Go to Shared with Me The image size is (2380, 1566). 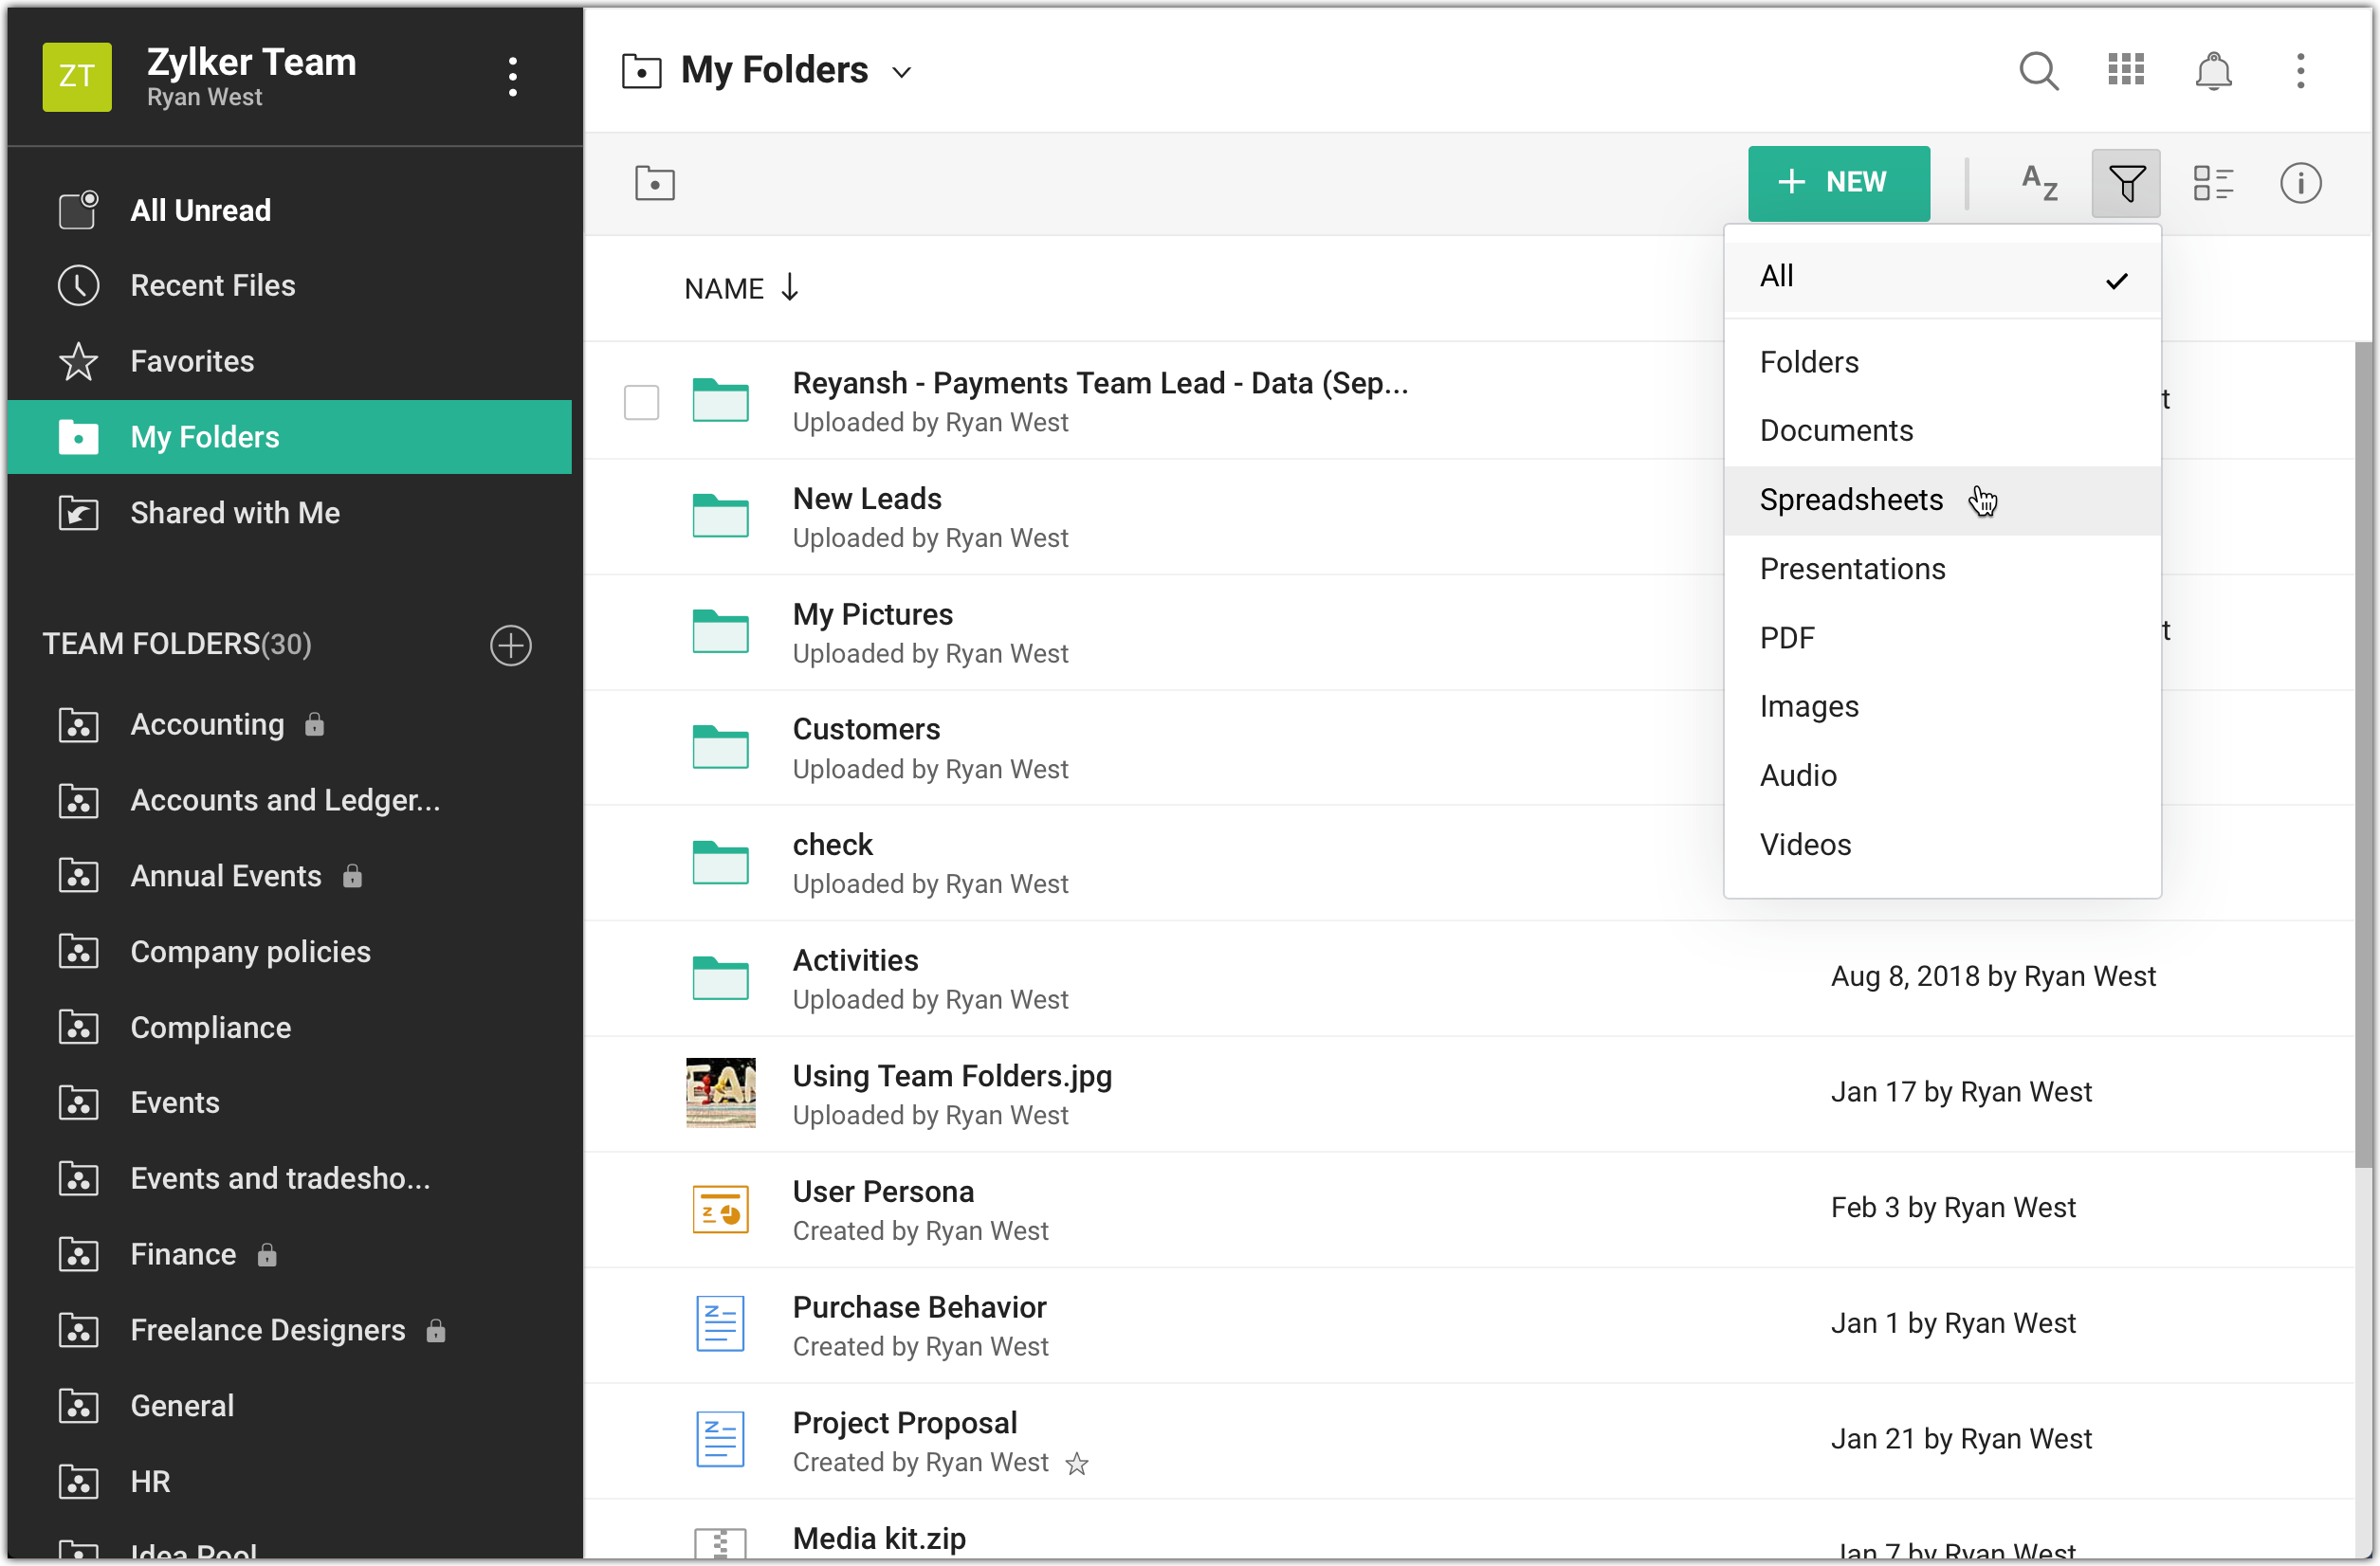pyautogui.click(x=234, y=513)
